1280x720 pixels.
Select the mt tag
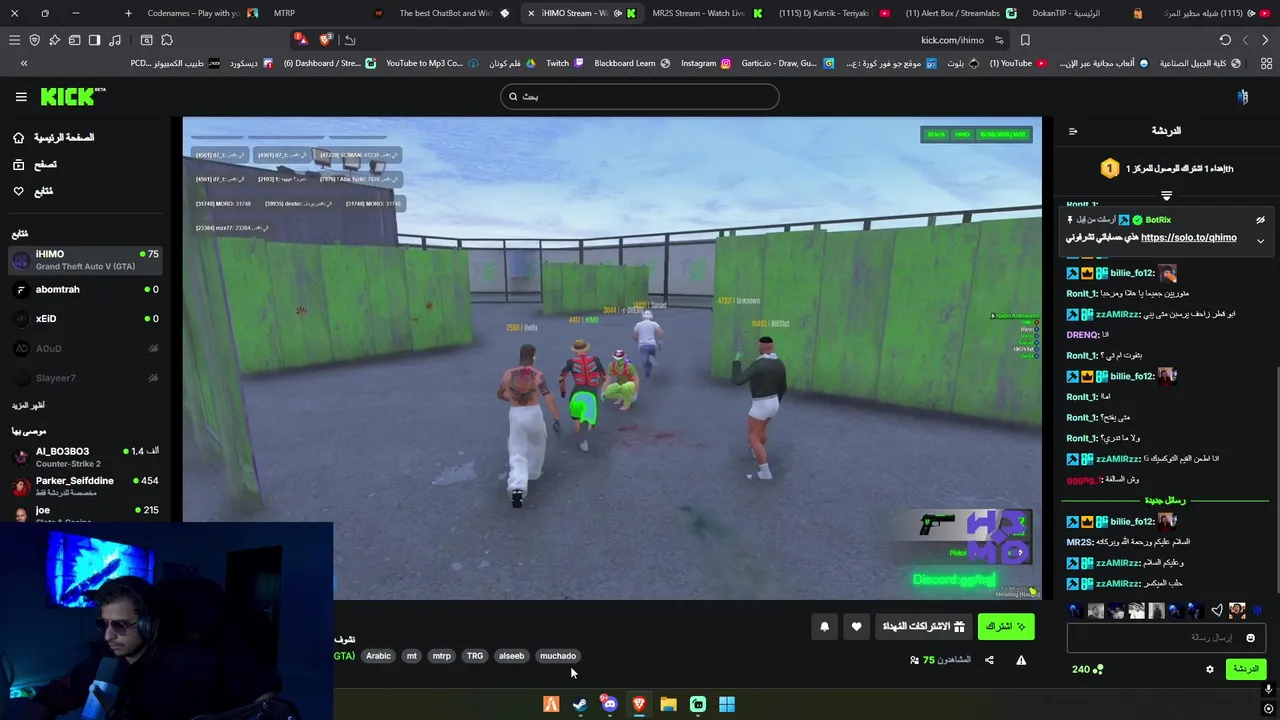coord(411,656)
